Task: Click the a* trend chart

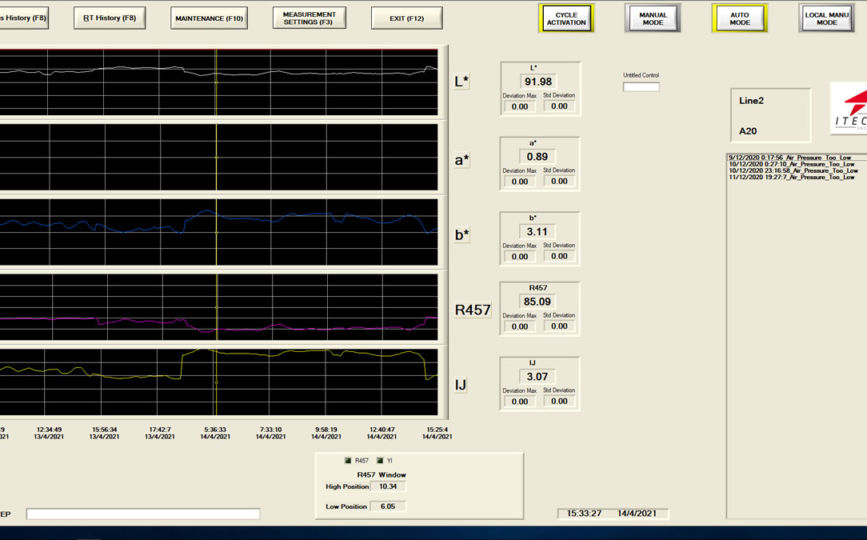Action: 218,157
